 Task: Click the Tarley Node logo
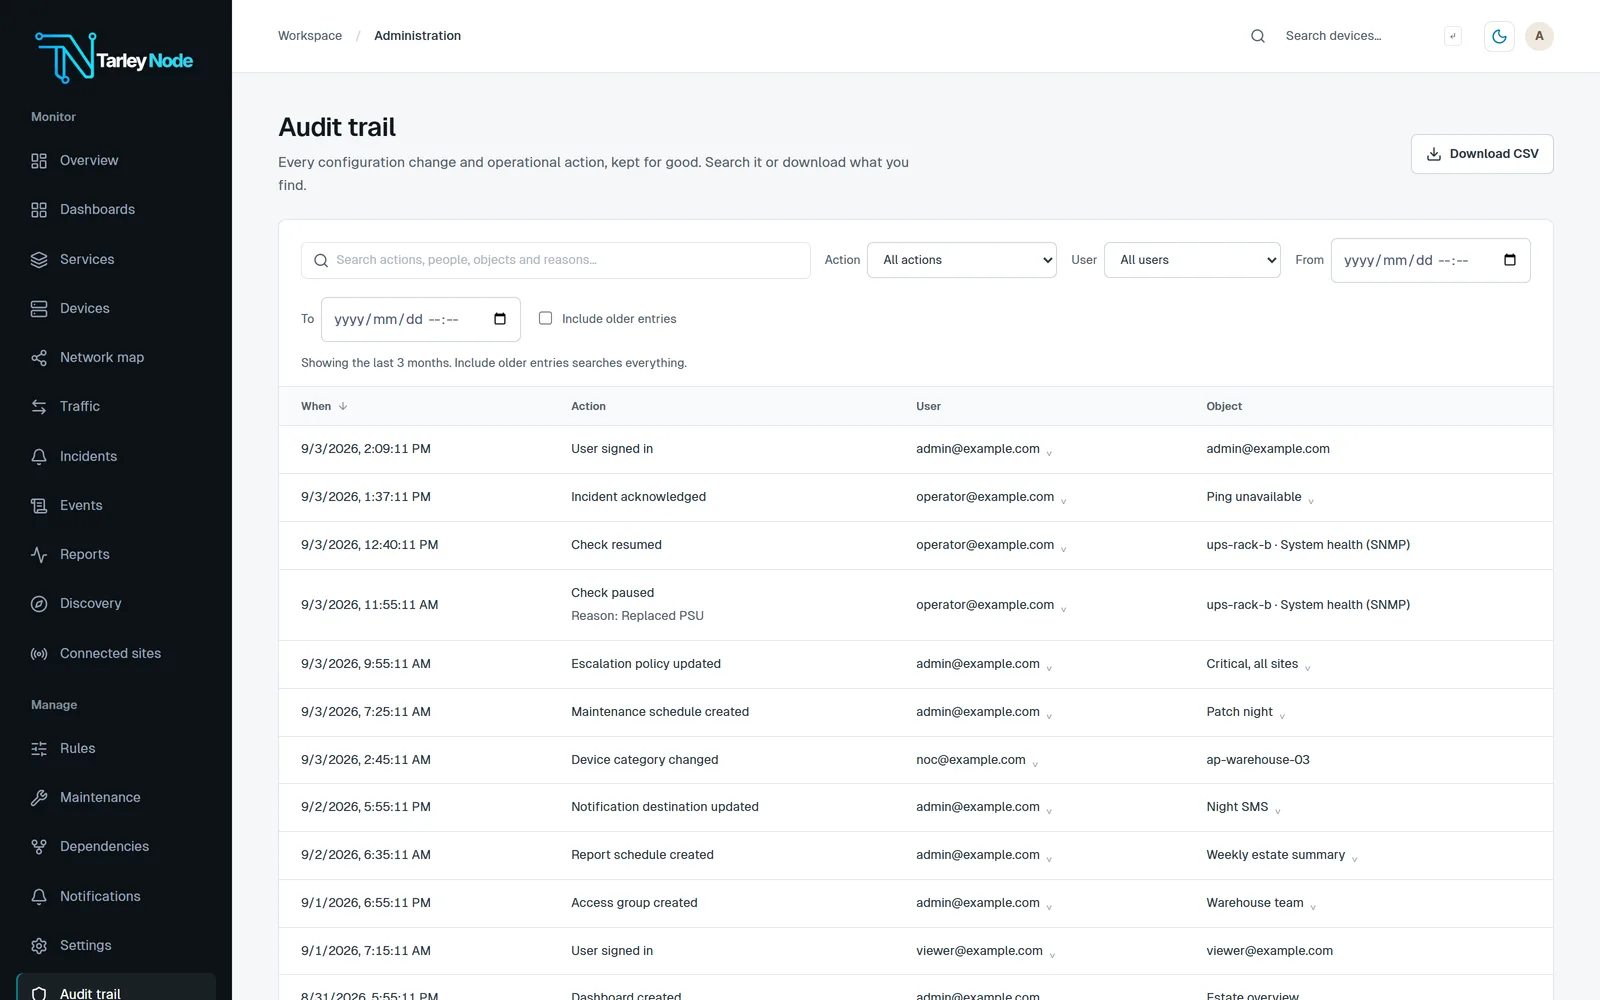pos(114,58)
